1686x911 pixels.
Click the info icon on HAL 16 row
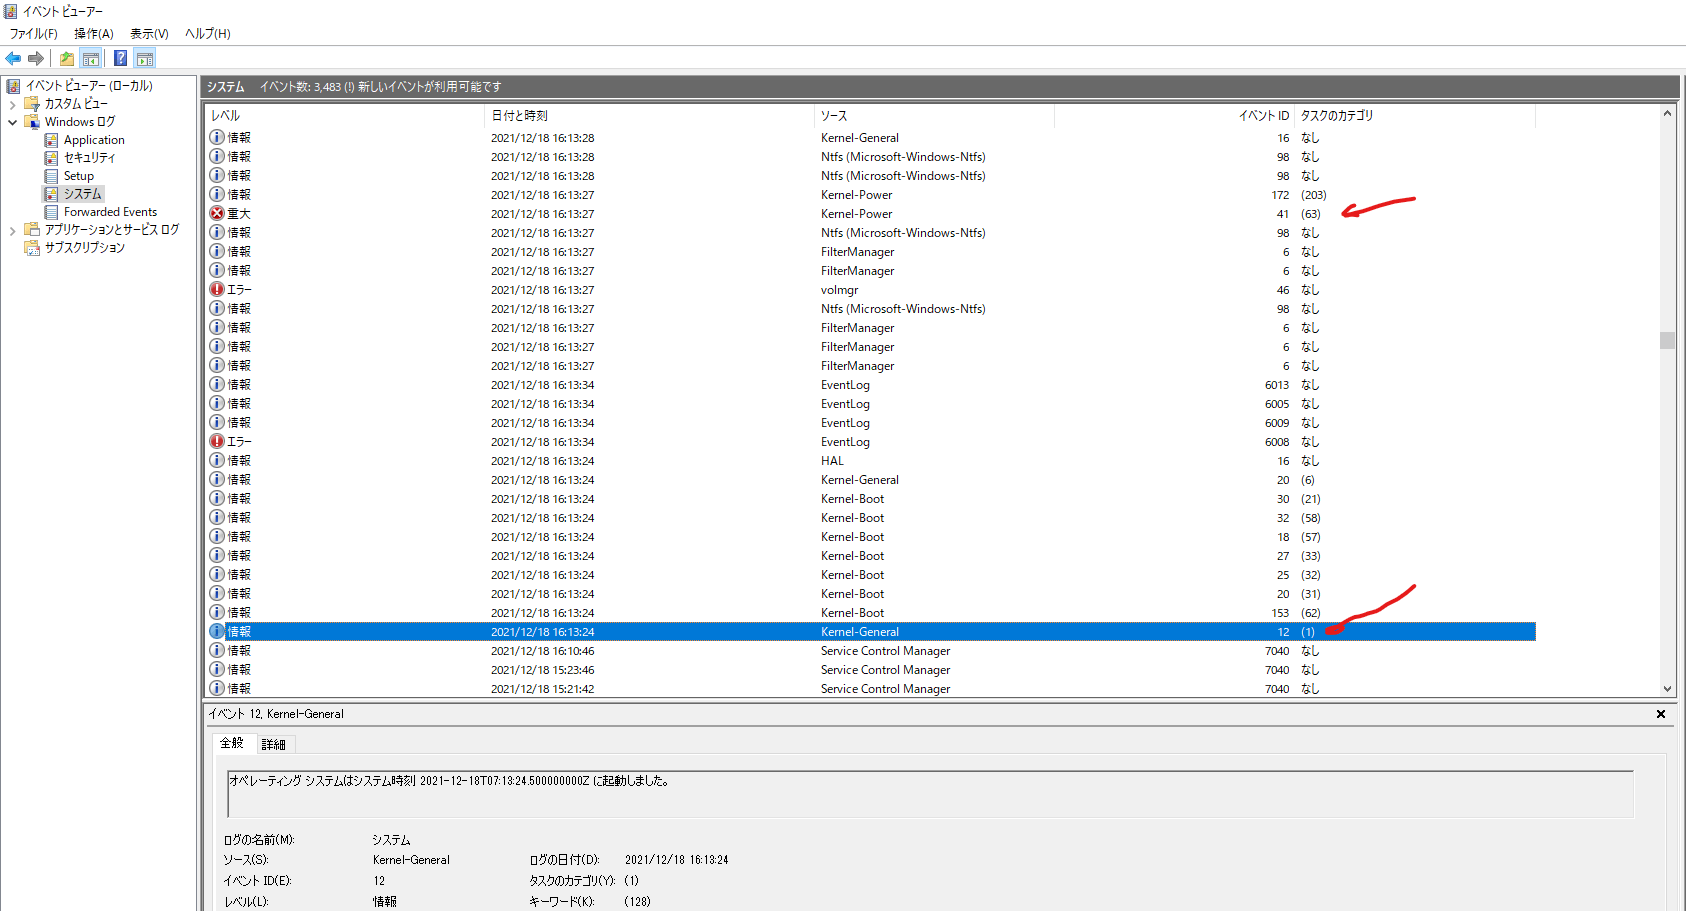pyautogui.click(x=217, y=461)
